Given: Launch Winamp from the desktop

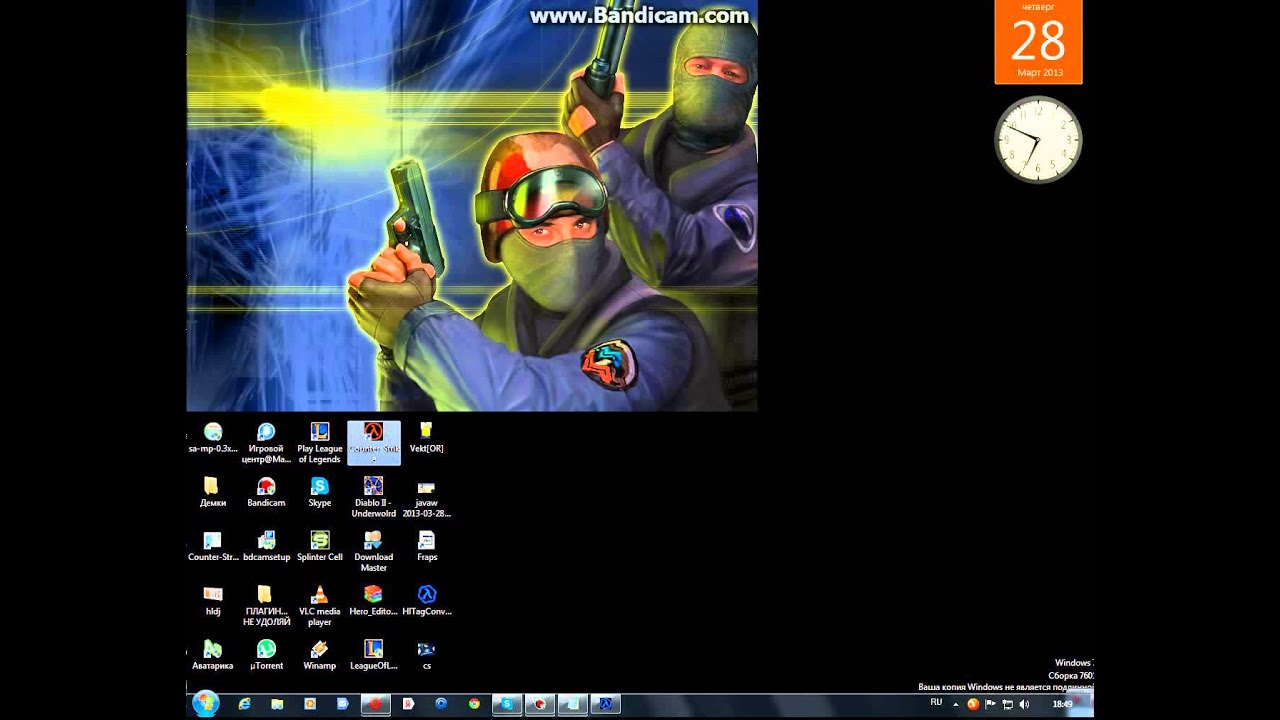Looking at the screenshot, I should [x=320, y=654].
